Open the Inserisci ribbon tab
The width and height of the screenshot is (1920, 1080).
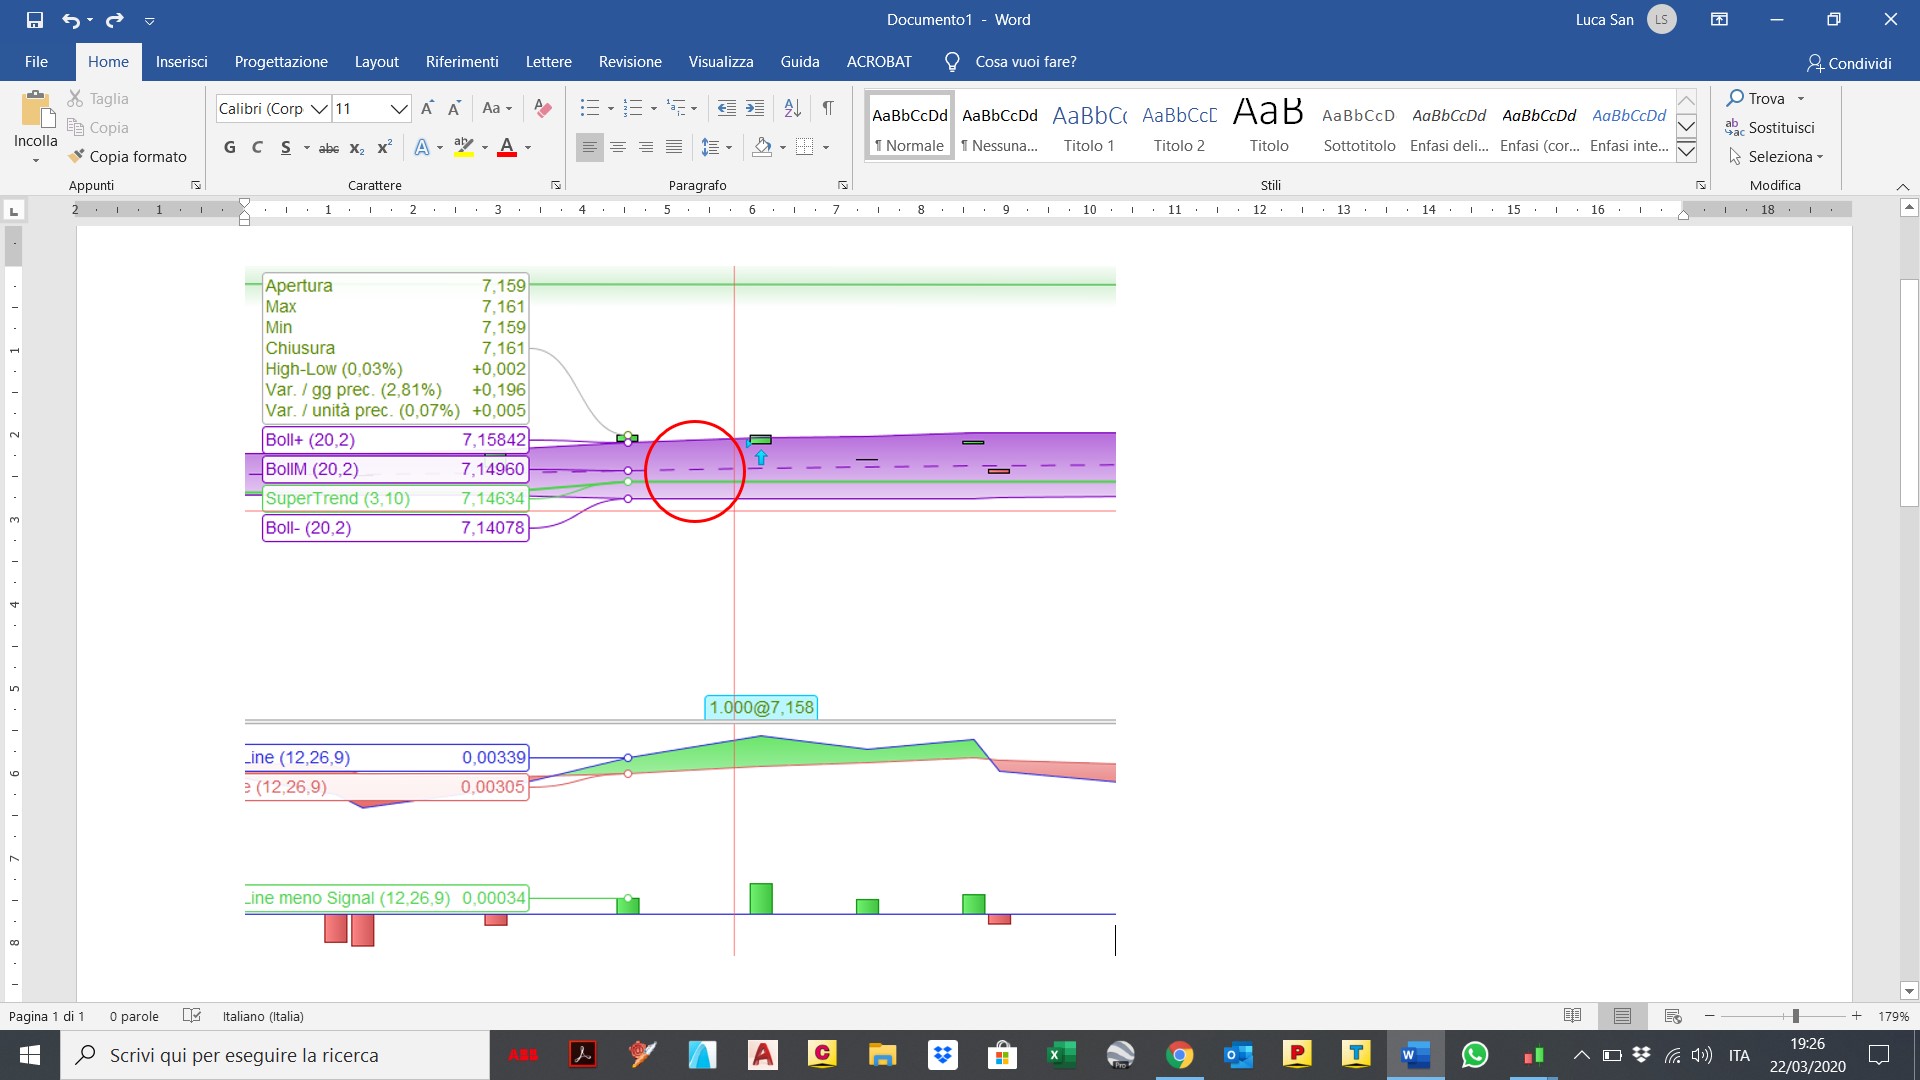(181, 62)
